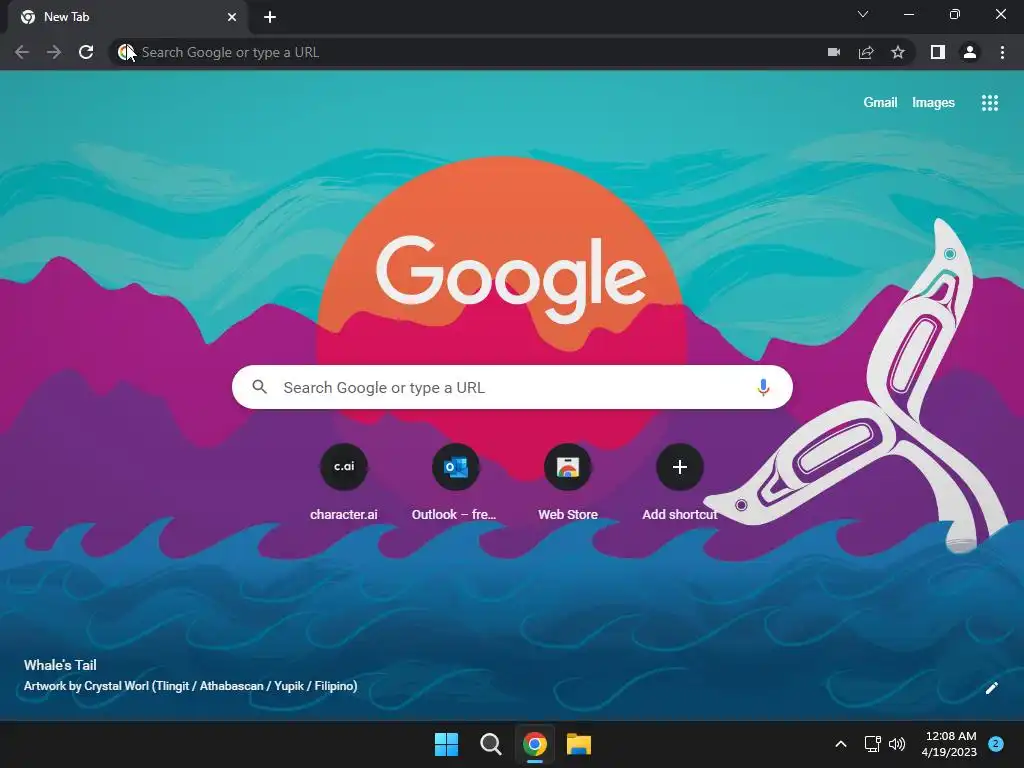This screenshot has height=768, width=1024.
Task: Open the Google apps grid
Action: [989, 103]
